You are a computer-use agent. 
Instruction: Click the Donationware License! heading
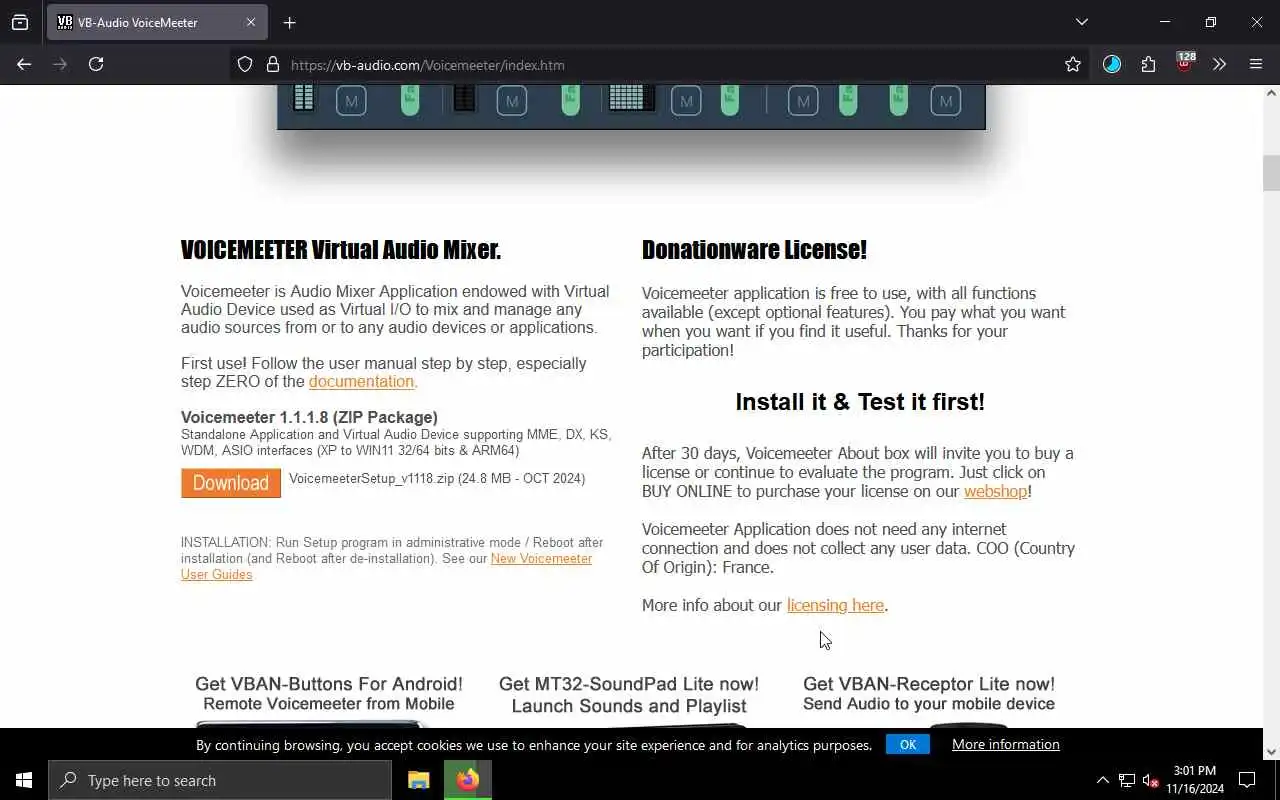754,250
